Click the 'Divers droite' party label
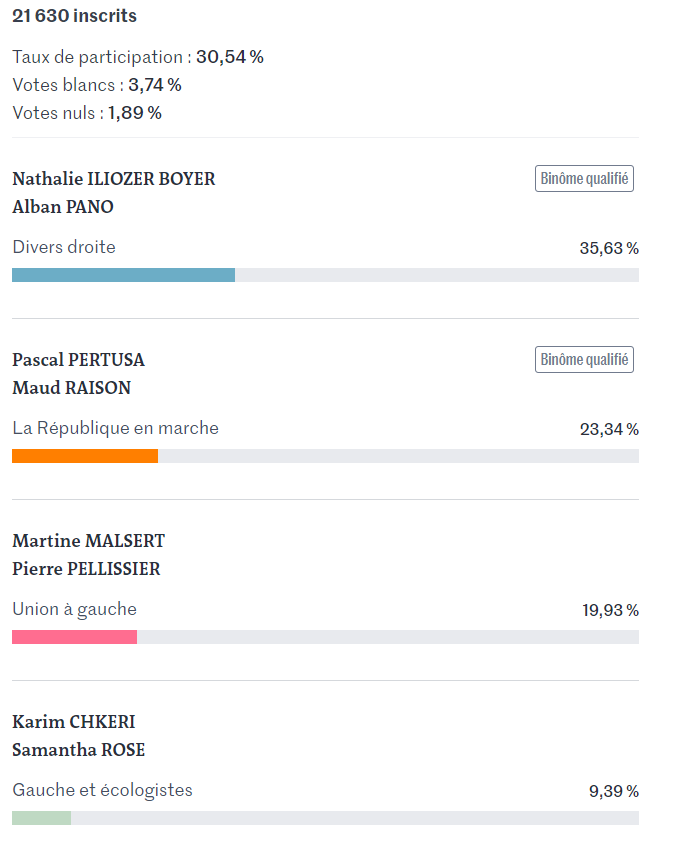The image size is (678, 853). coord(64,247)
